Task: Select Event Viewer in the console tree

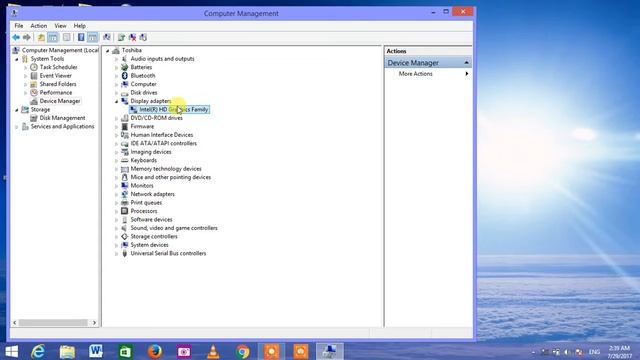Action: (x=56, y=76)
